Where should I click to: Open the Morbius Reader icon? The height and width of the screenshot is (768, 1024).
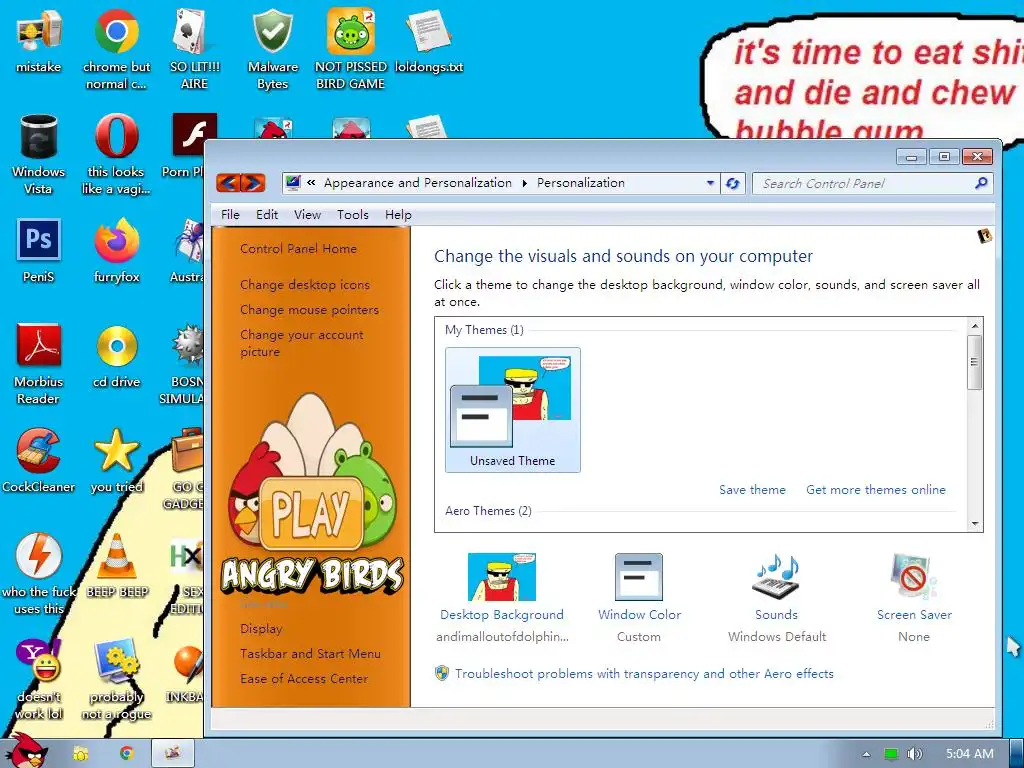[x=39, y=364]
